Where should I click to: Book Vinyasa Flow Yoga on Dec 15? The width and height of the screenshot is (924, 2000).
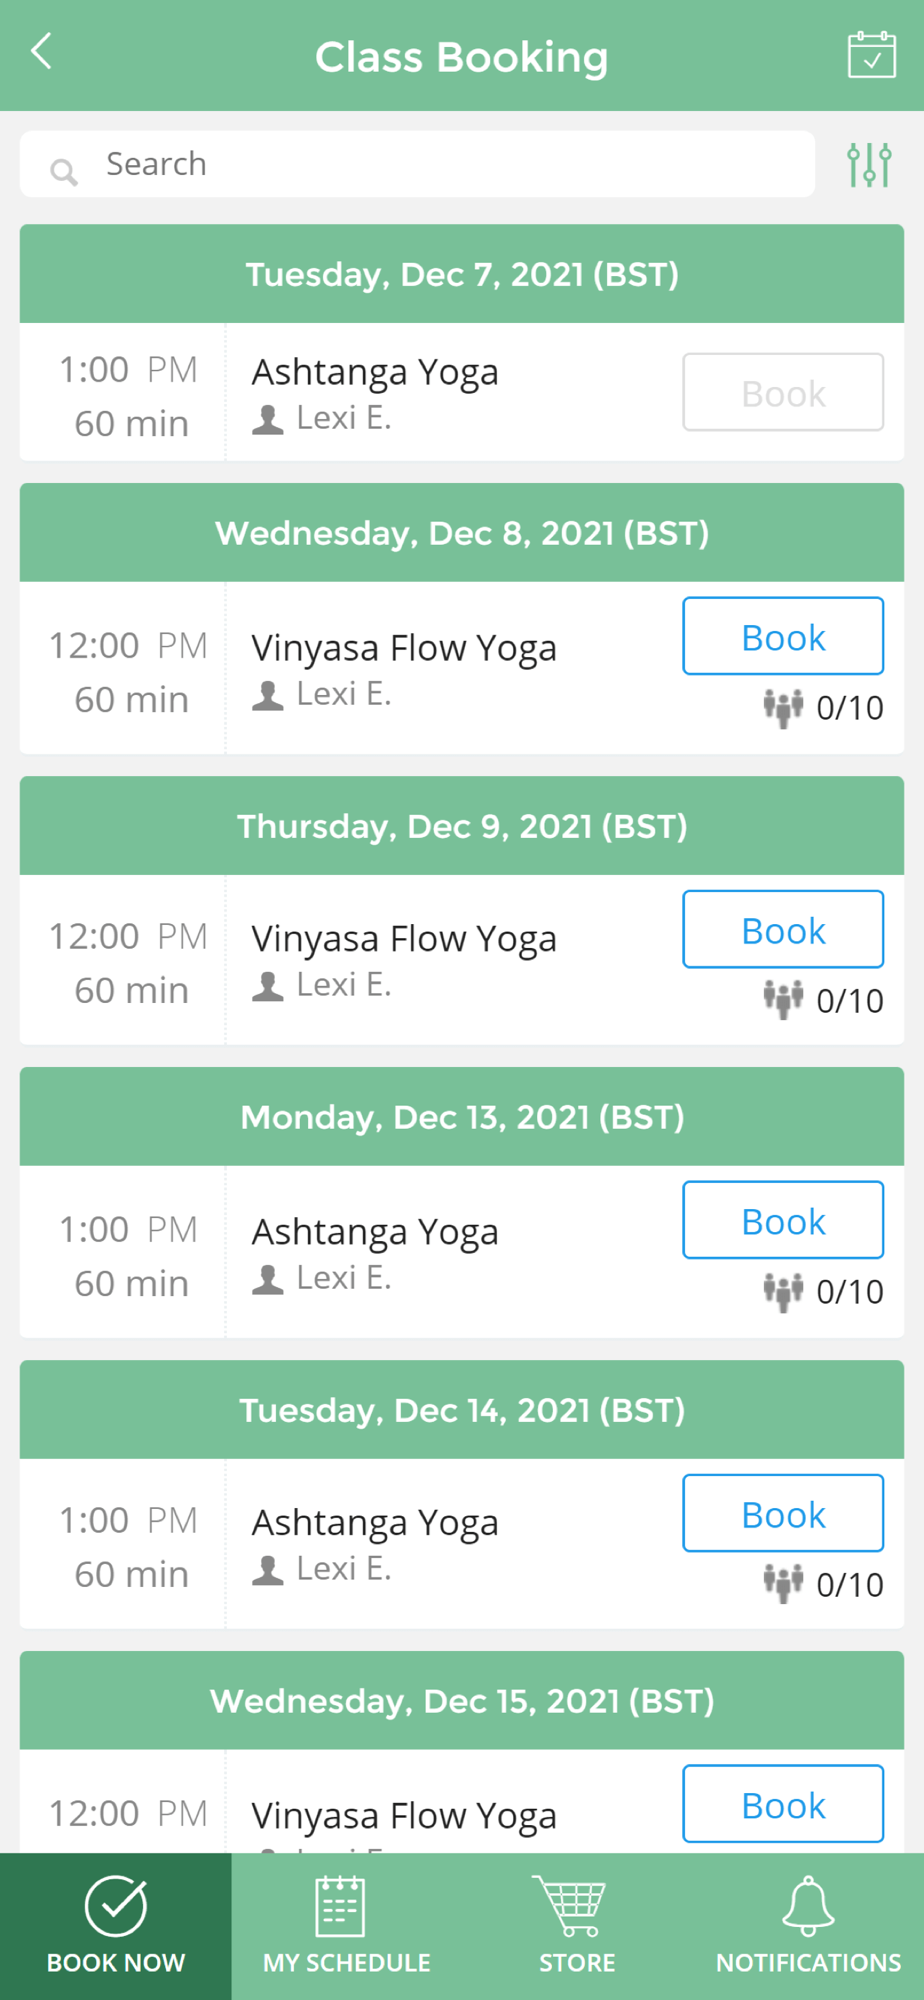(x=783, y=1805)
